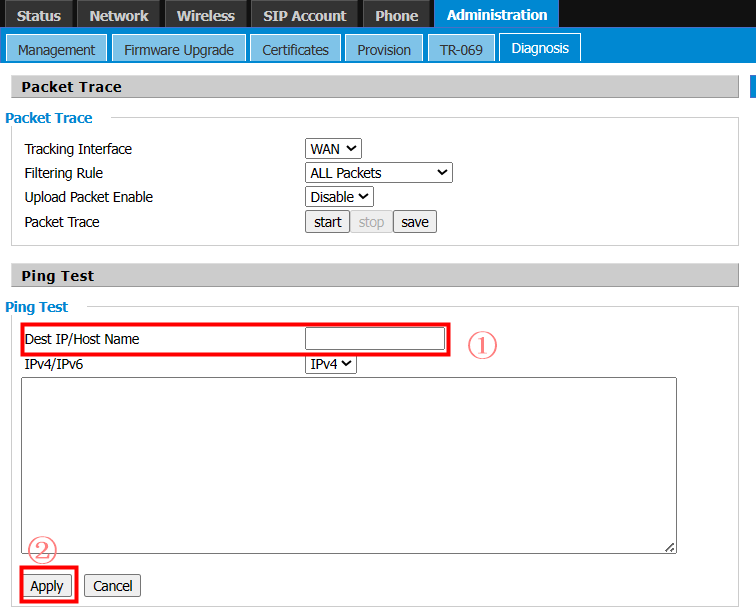
Task: Click the IPv4/IPv6 label text
Action: pyautogui.click(x=54, y=364)
